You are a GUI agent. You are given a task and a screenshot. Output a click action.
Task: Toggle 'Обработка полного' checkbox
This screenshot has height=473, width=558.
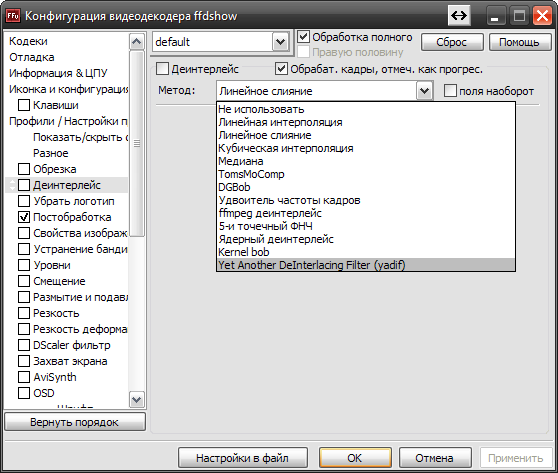click(303, 37)
